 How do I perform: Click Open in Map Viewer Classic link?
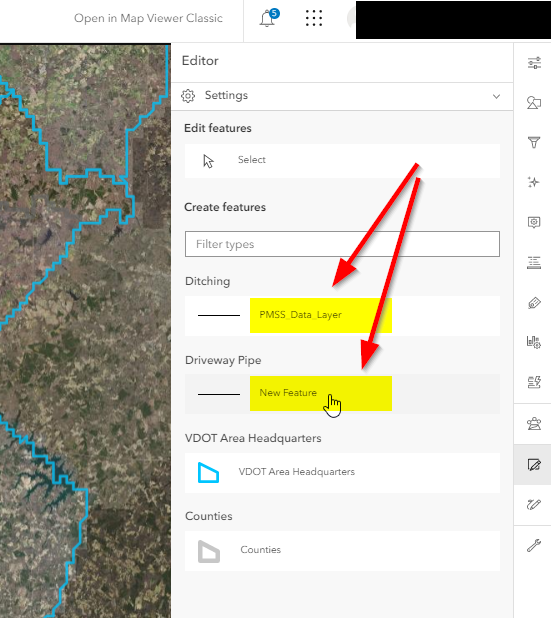(x=148, y=18)
